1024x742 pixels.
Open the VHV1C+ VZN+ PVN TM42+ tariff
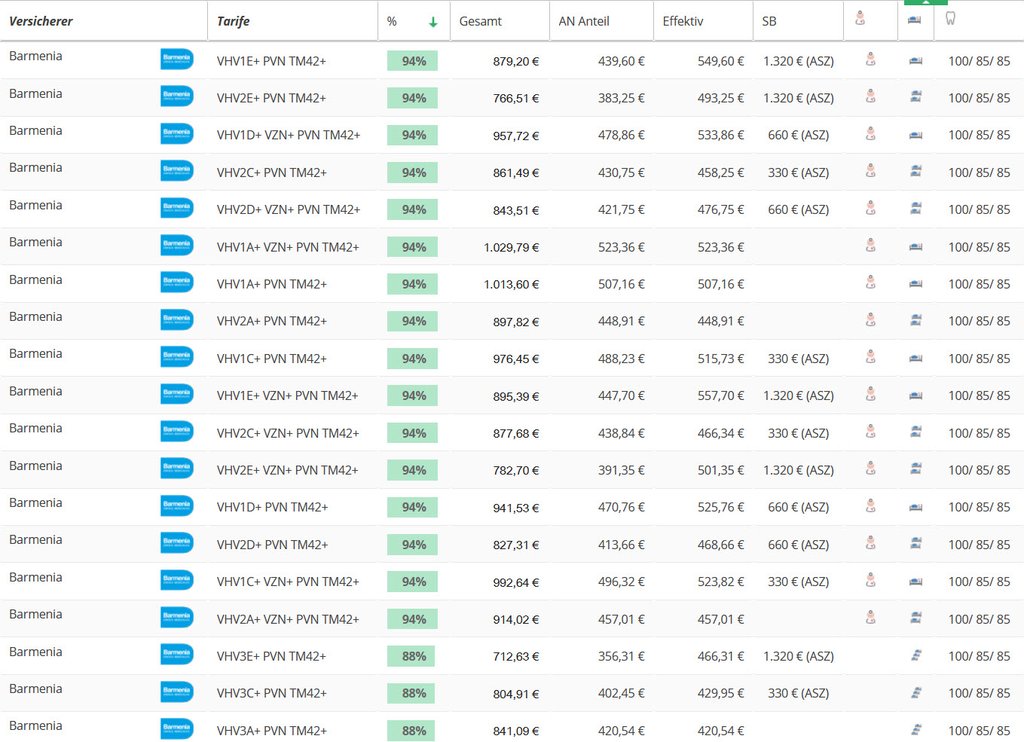(x=288, y=582)
